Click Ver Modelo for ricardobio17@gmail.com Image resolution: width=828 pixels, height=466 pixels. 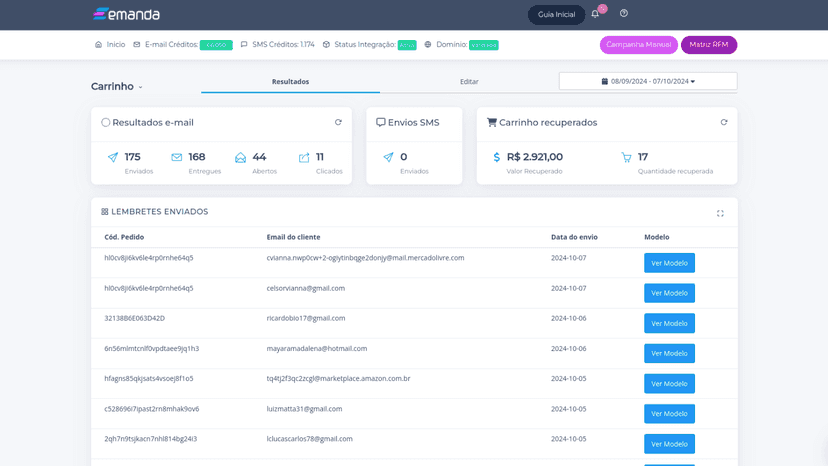tap(669, 323)
